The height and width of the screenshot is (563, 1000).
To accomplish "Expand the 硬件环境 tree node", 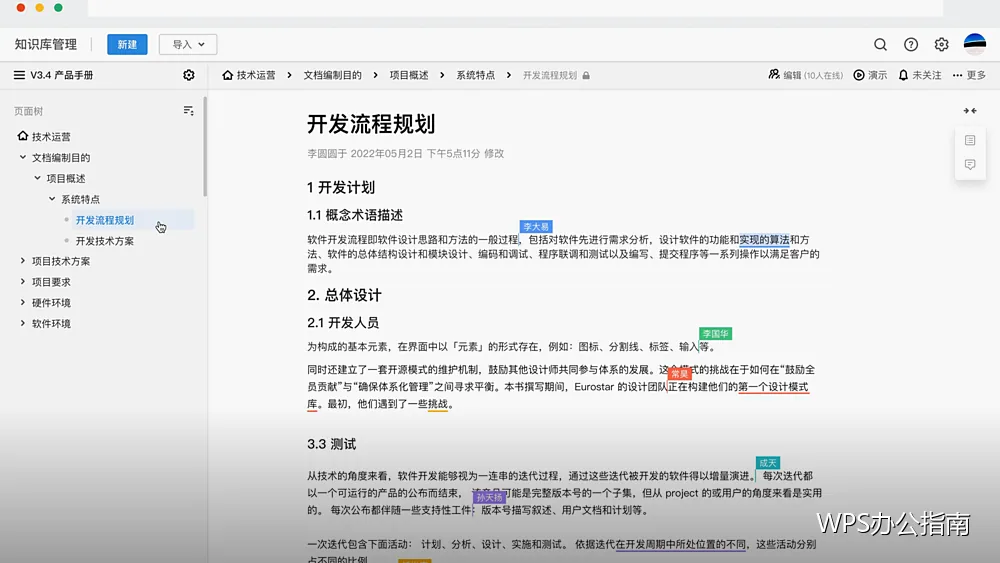I will coord(23,302).
